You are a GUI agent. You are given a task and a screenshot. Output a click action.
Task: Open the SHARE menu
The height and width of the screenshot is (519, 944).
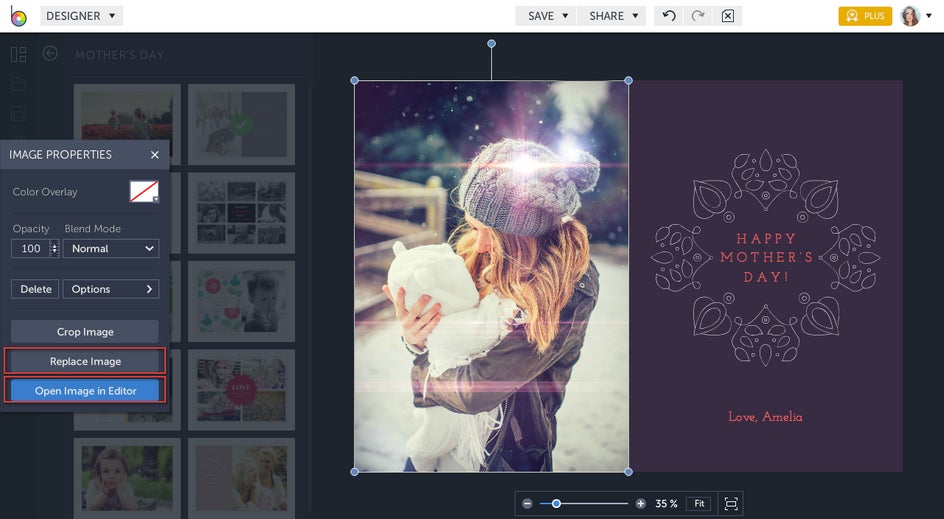612,16
